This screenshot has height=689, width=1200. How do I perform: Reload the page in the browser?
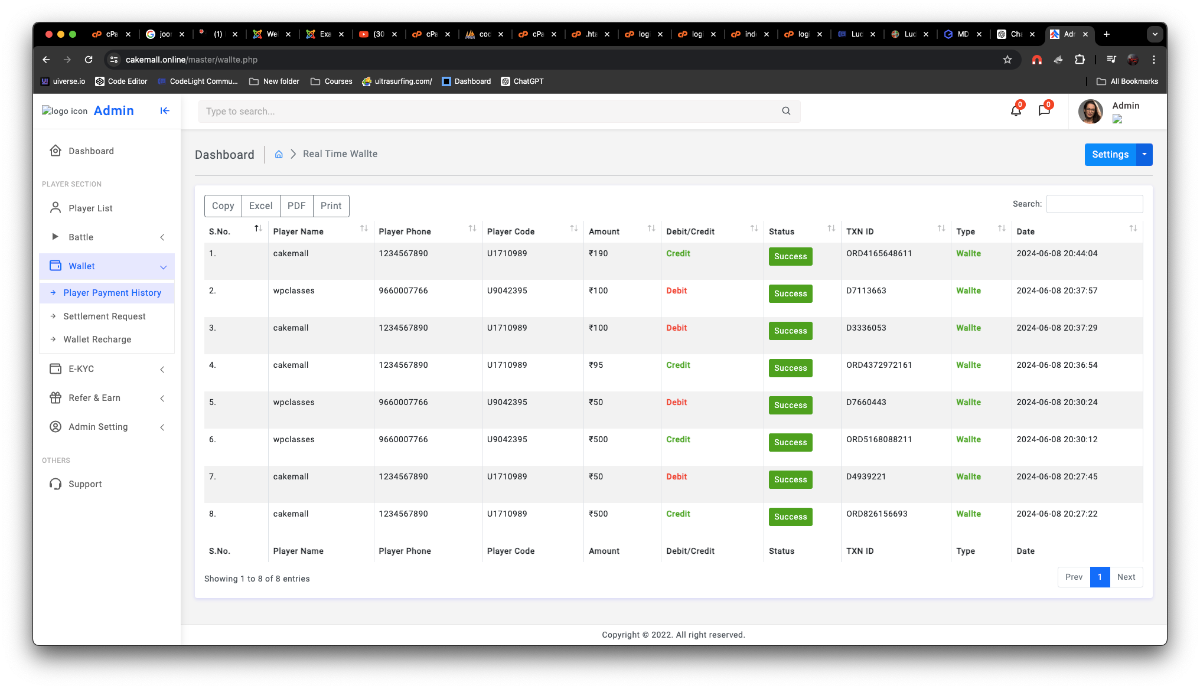(x=89, y=60)
